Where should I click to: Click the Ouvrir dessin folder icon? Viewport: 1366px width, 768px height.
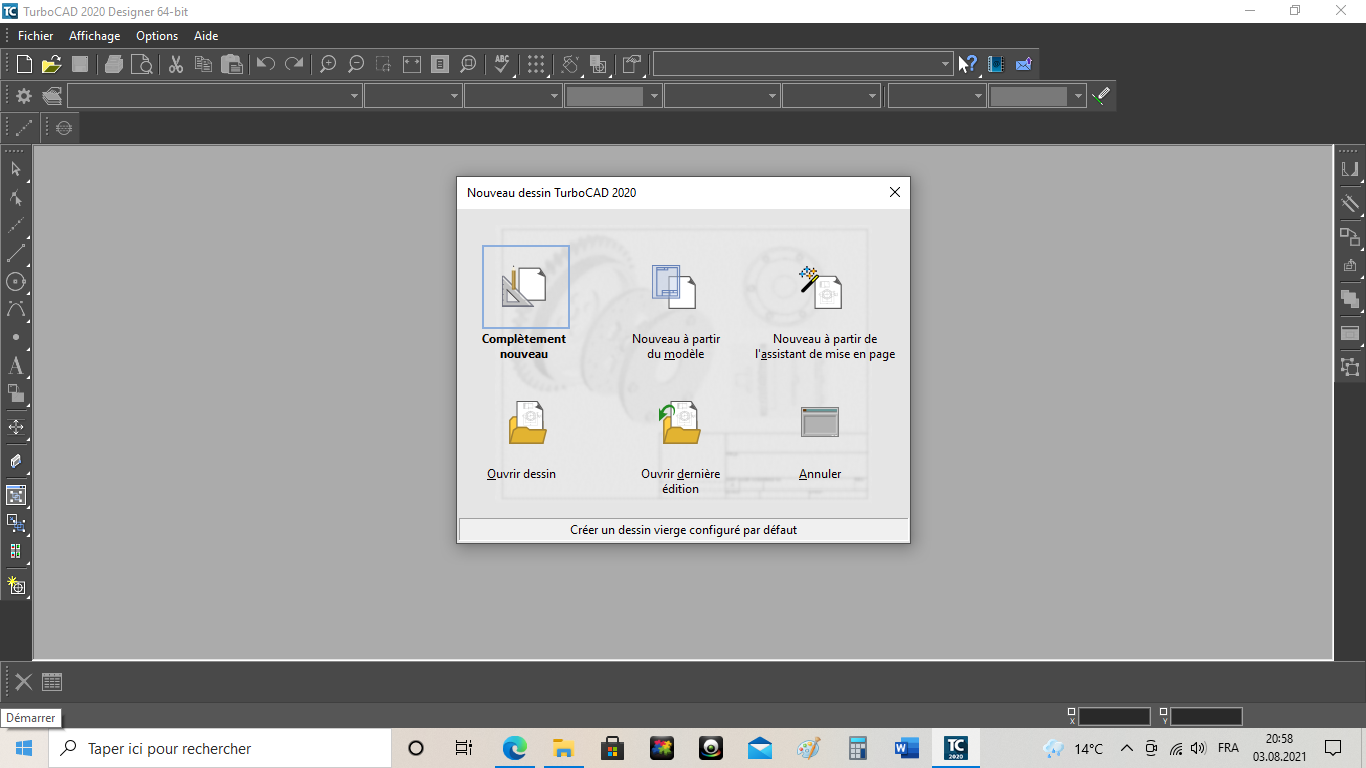click(x=526, y=424)
